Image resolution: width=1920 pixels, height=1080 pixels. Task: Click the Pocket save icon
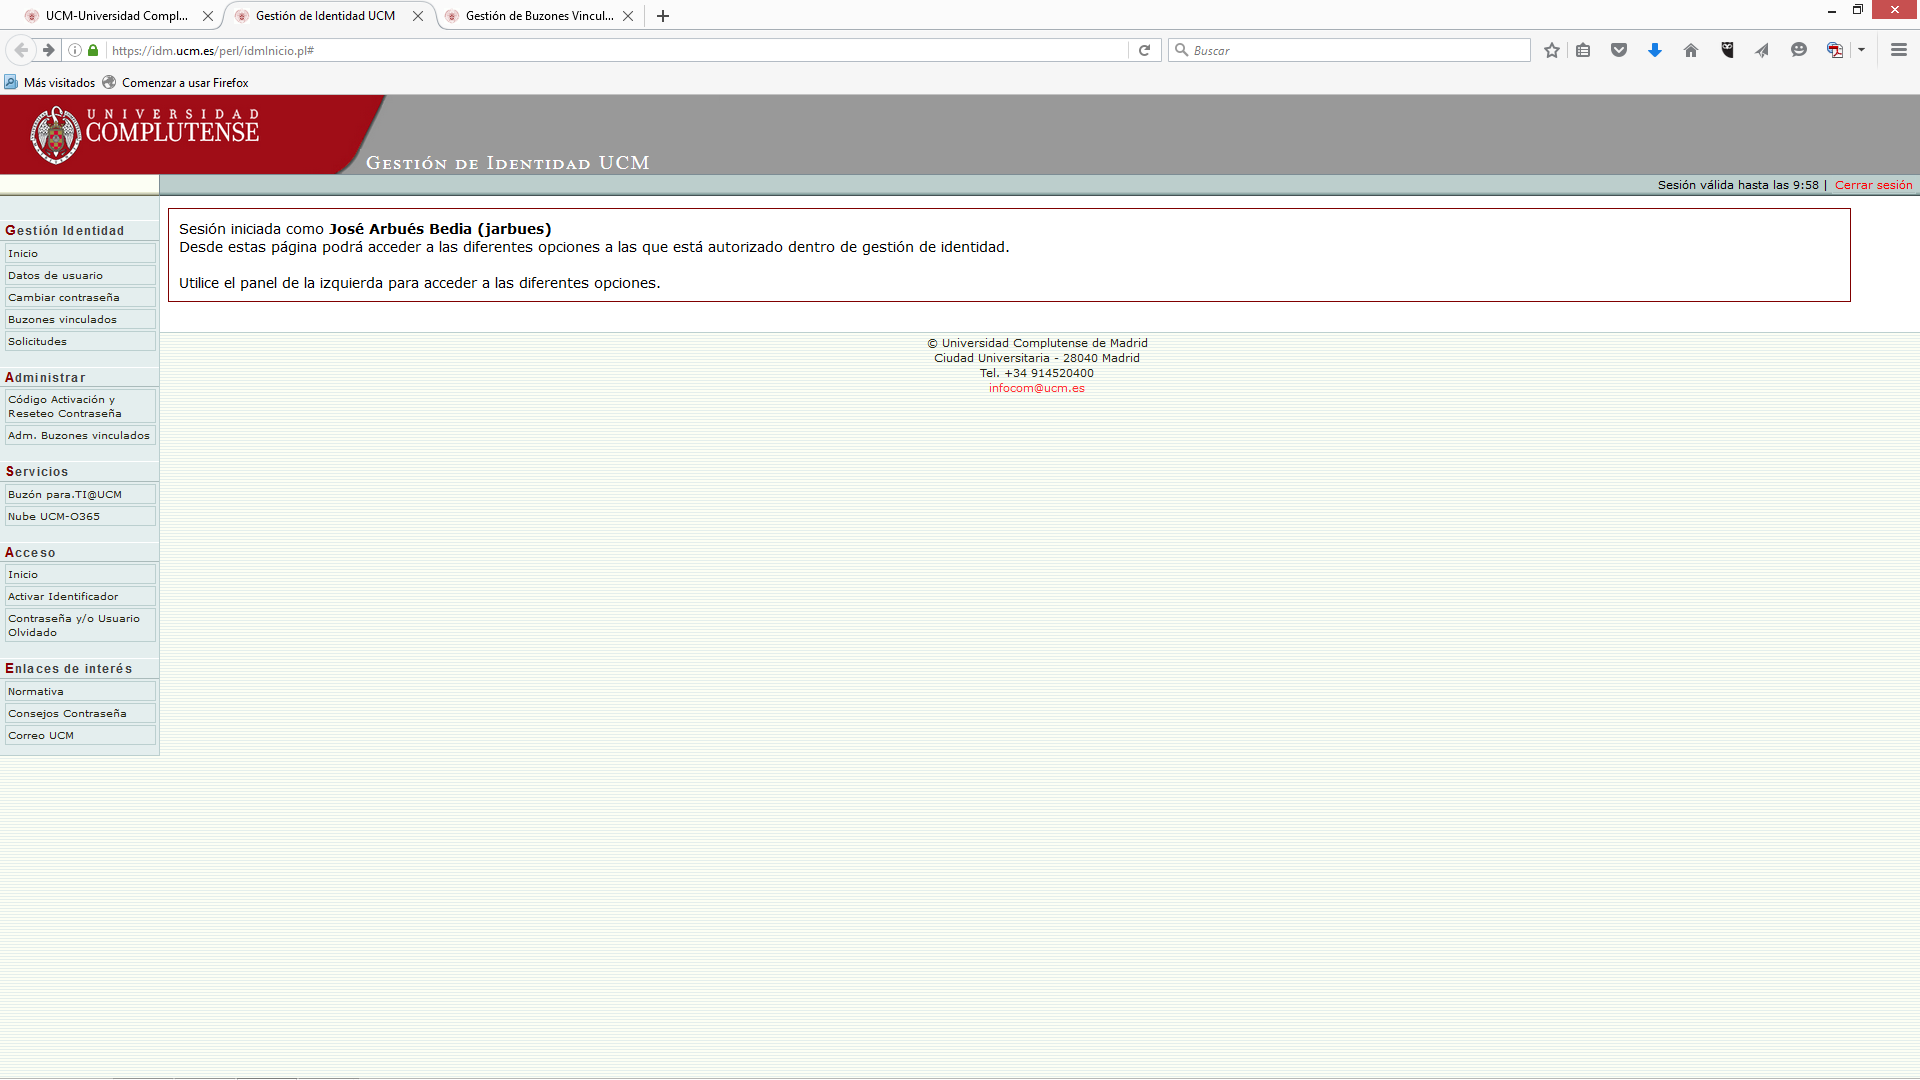tap(1619, 50)
